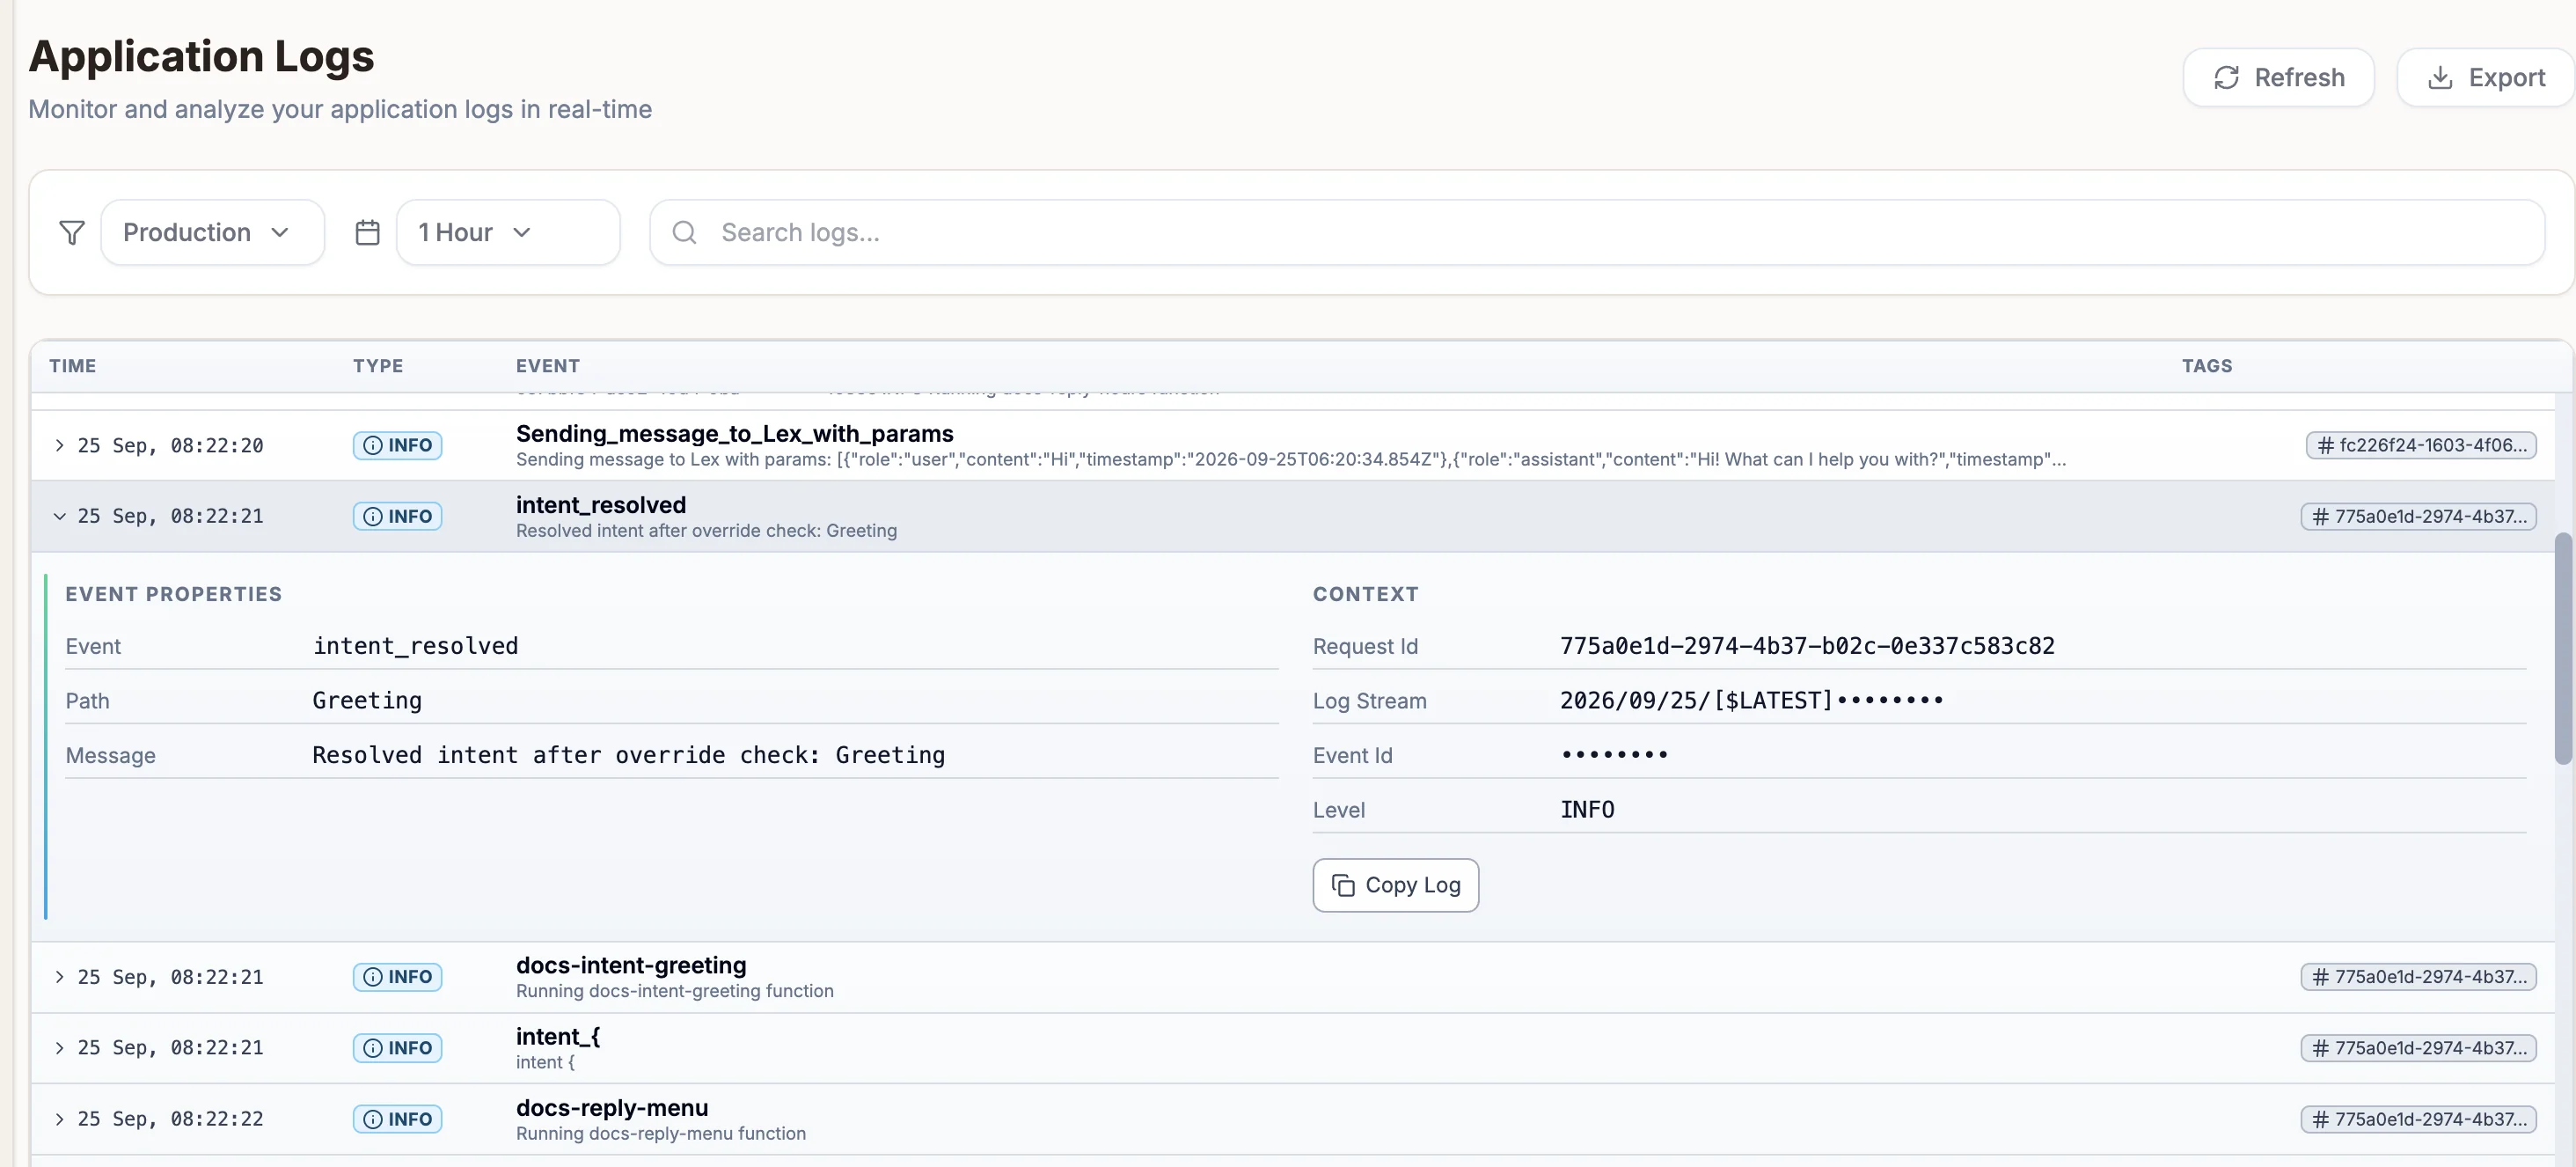2576x1167 pixels.
Task: Click the 'Running docs-intent-greeting function' description
Action: coord(675,991)
